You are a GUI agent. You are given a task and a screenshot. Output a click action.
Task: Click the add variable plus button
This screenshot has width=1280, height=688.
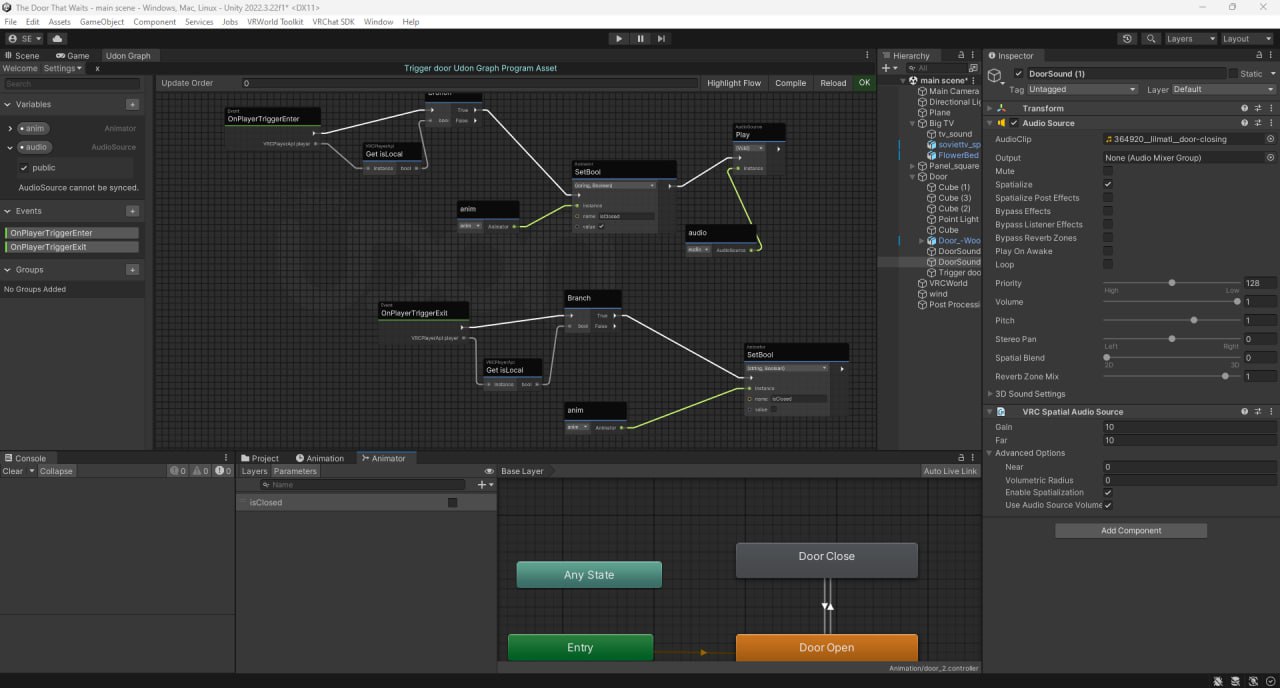132,104
